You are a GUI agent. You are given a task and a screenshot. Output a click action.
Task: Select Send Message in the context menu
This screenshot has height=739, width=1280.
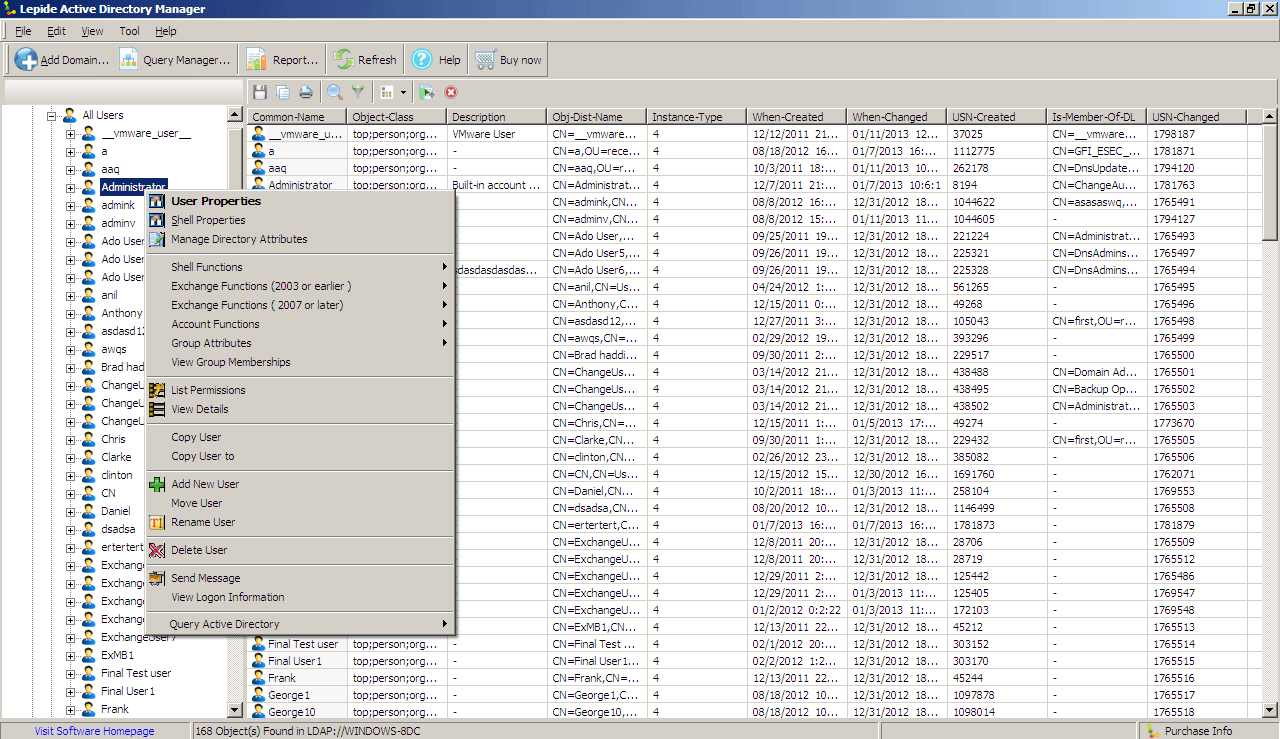tap(299, 578)
